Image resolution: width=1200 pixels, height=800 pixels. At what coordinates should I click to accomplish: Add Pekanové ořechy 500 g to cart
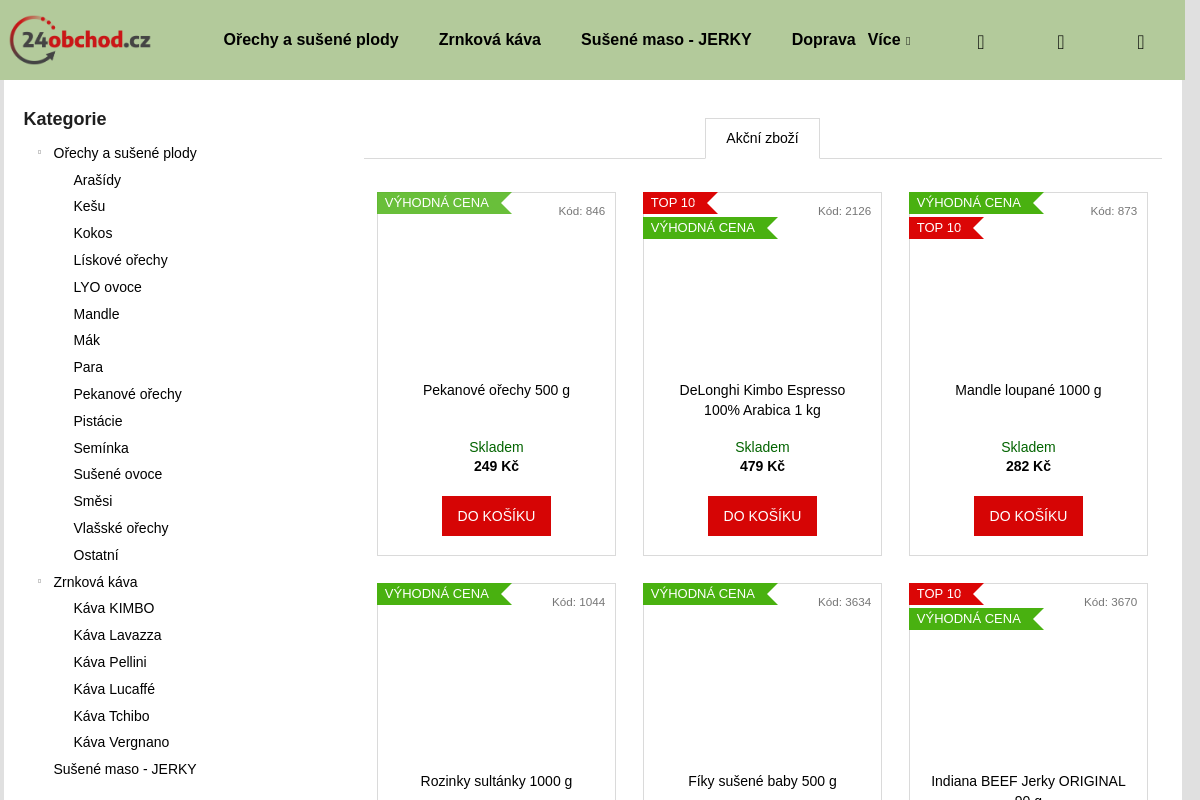(x=496, y=516)
